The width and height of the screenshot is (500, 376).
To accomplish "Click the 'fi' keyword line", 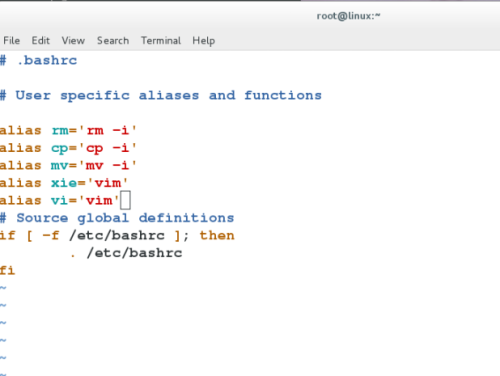I will pyautogui.click(x=8, y=270).
